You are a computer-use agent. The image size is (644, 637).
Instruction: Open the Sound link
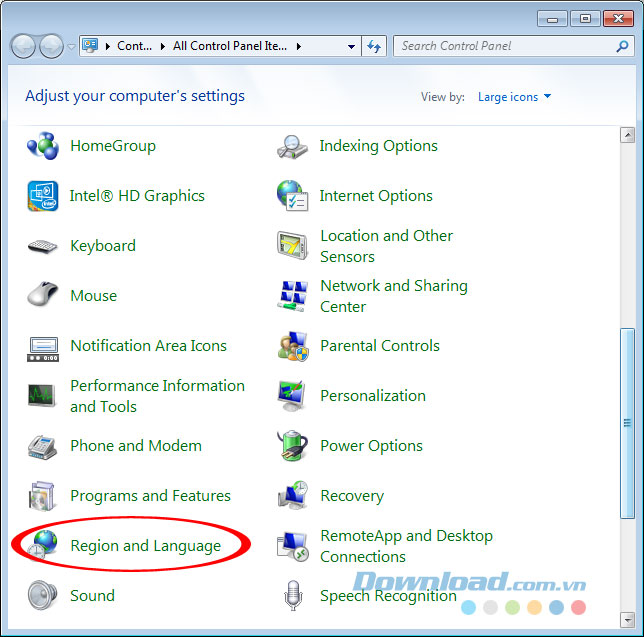(x=92, y=596)
